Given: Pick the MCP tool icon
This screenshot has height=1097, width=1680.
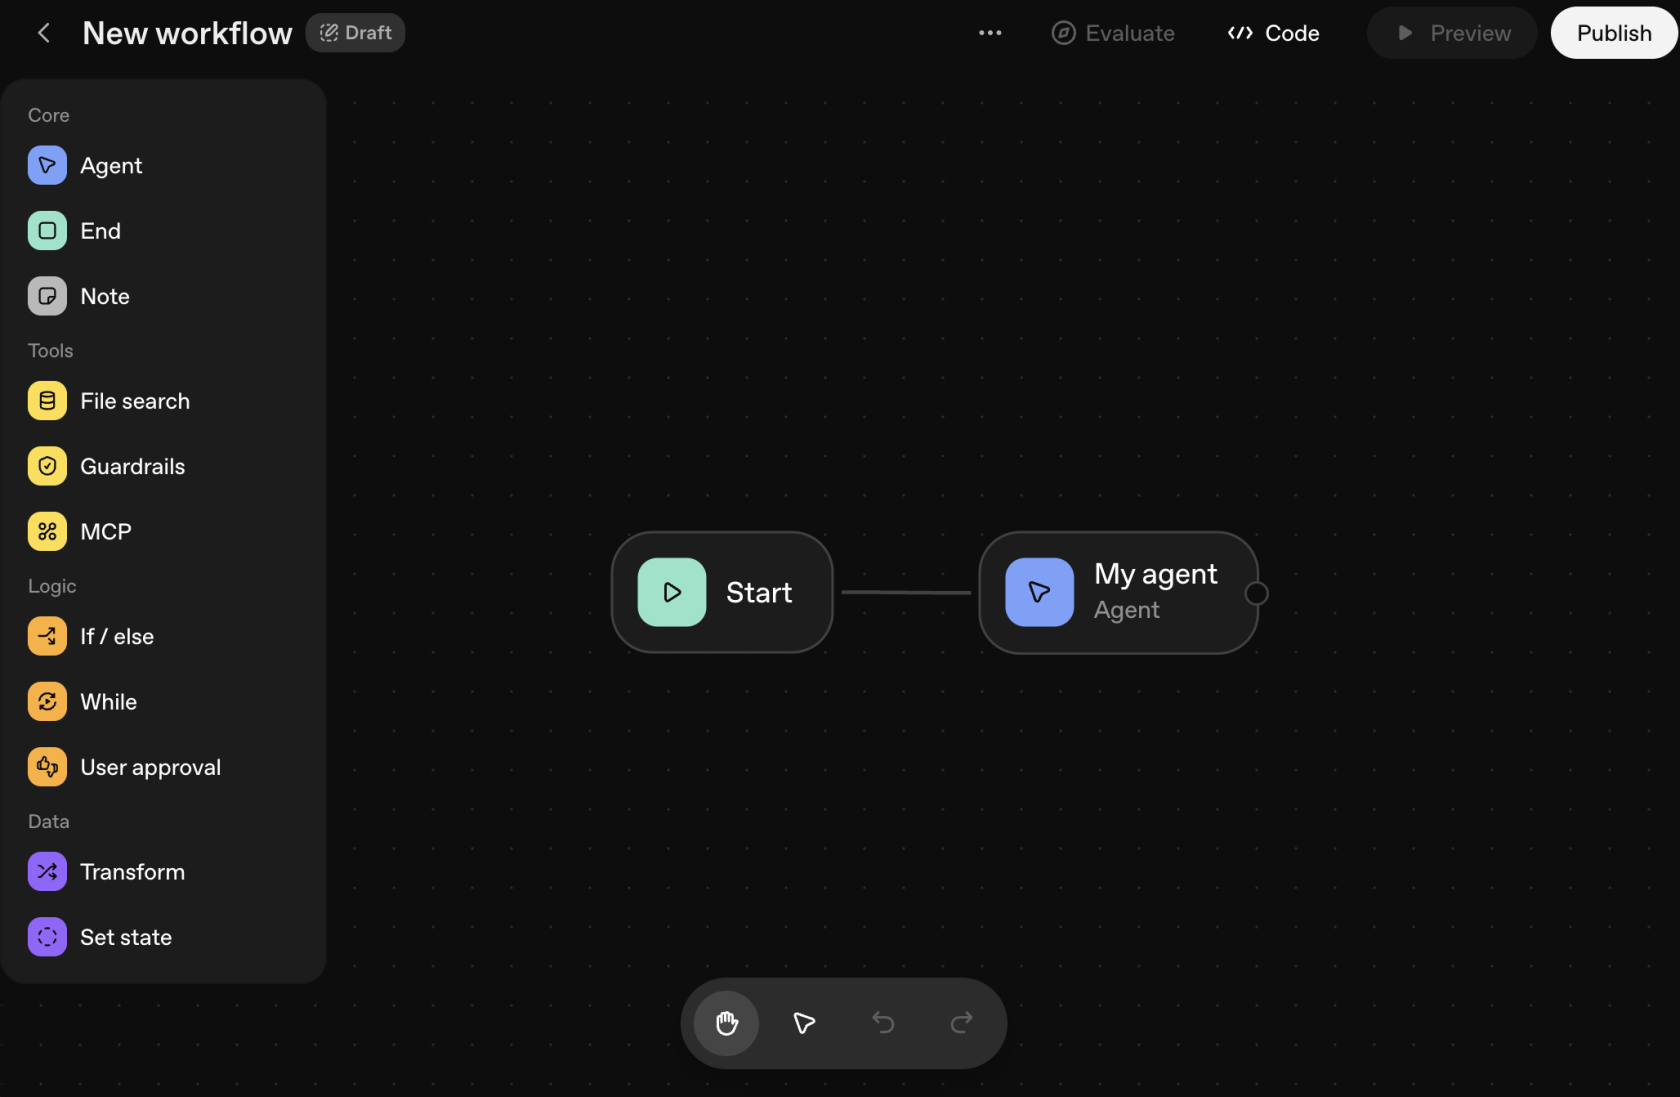Looking at the screenshot, I should [x=47, y=532].
